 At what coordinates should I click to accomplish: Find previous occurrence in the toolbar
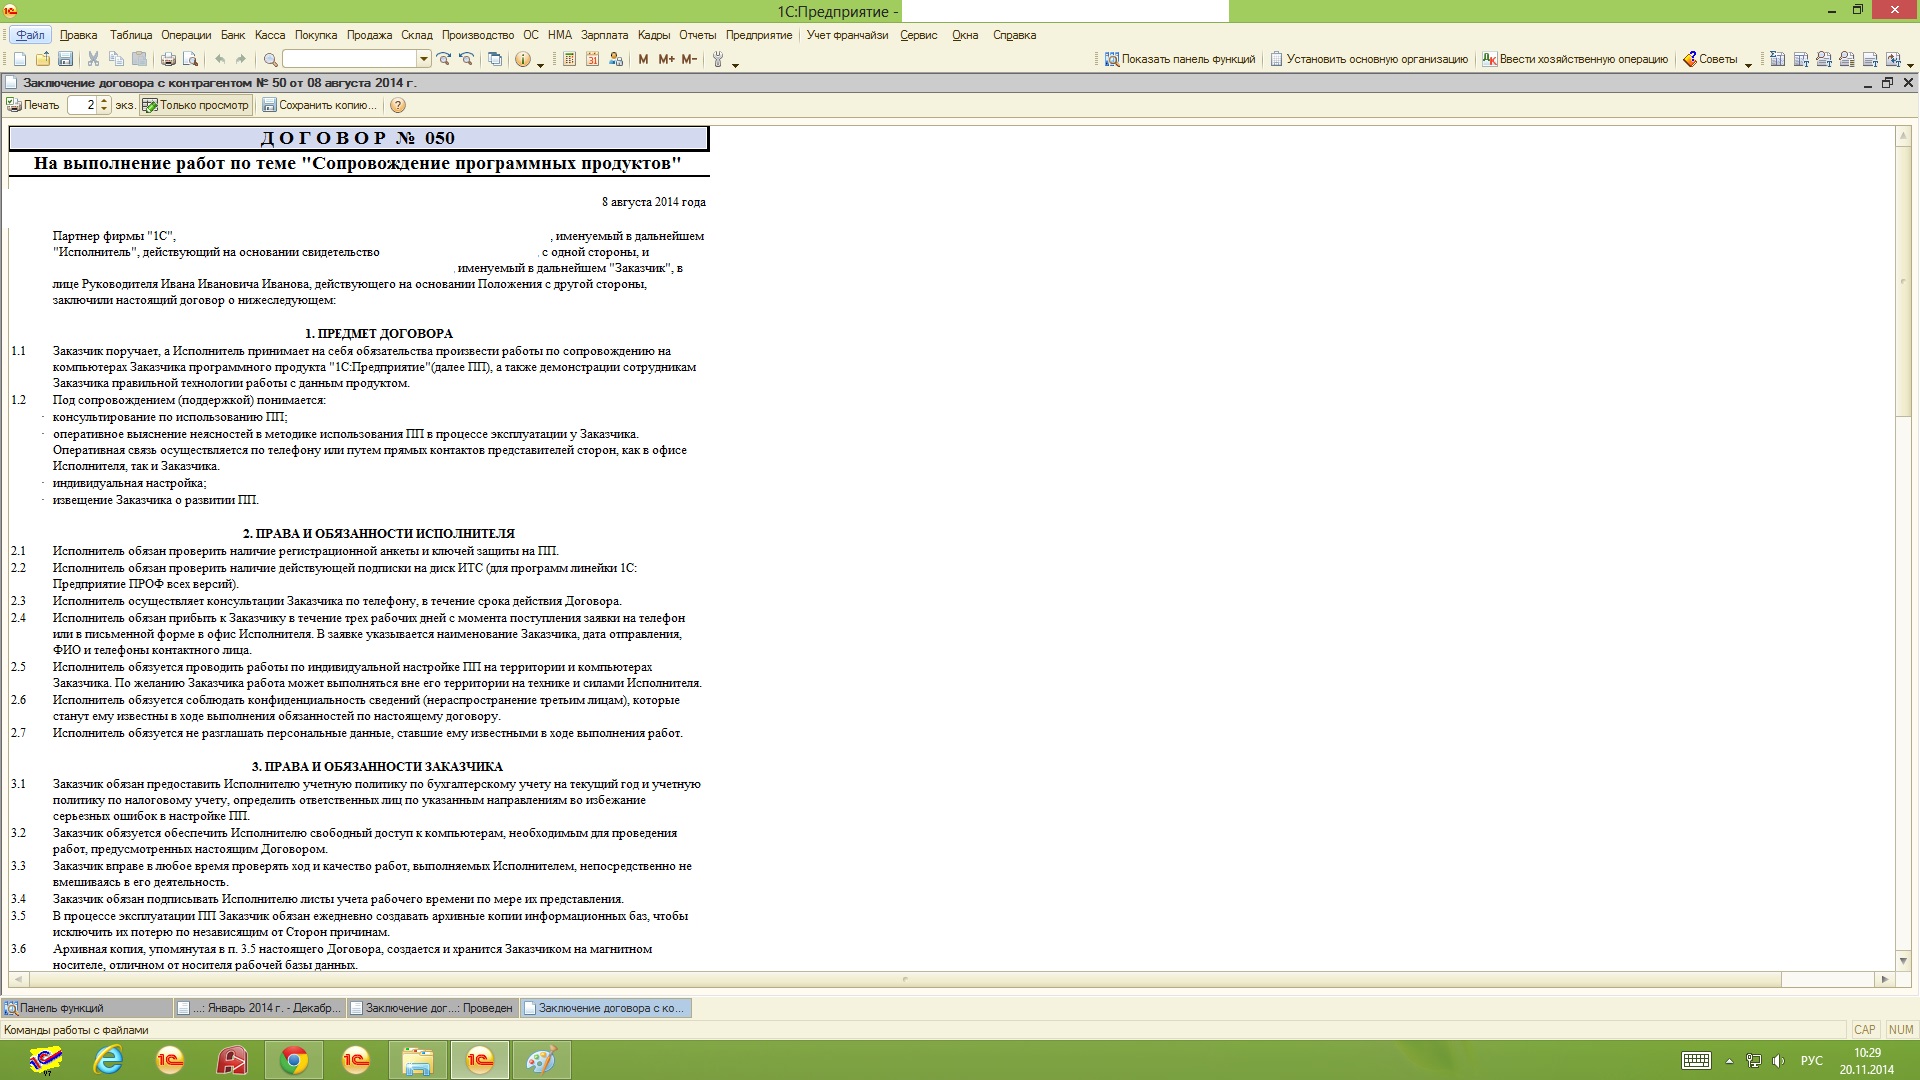click(466, 59)
